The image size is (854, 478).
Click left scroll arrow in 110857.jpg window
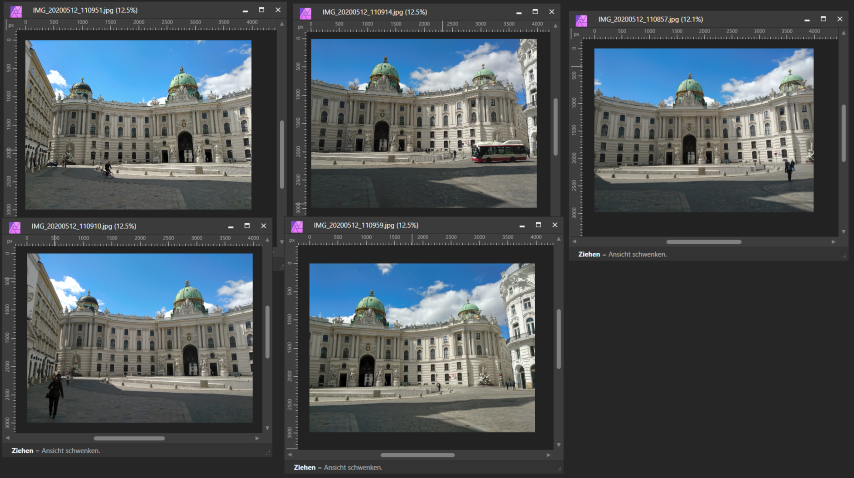(574, 242)
